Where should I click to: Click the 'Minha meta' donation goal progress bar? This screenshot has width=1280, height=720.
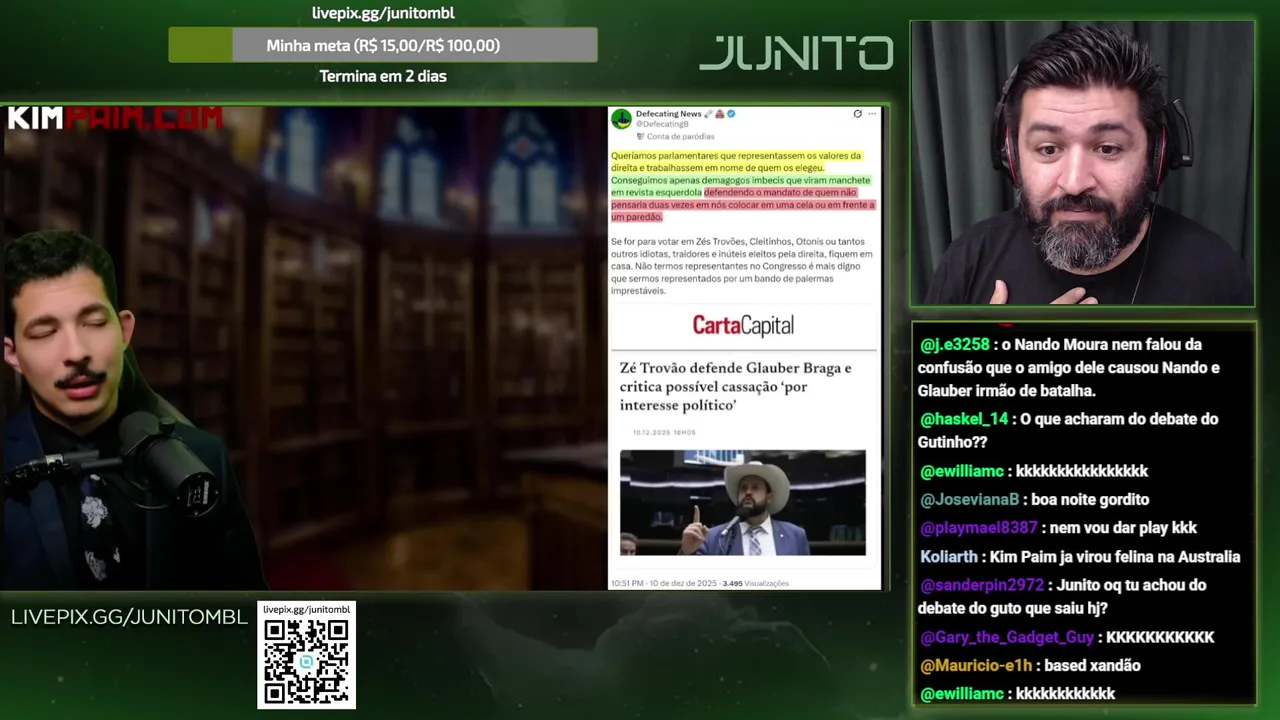tap(383, 45)
